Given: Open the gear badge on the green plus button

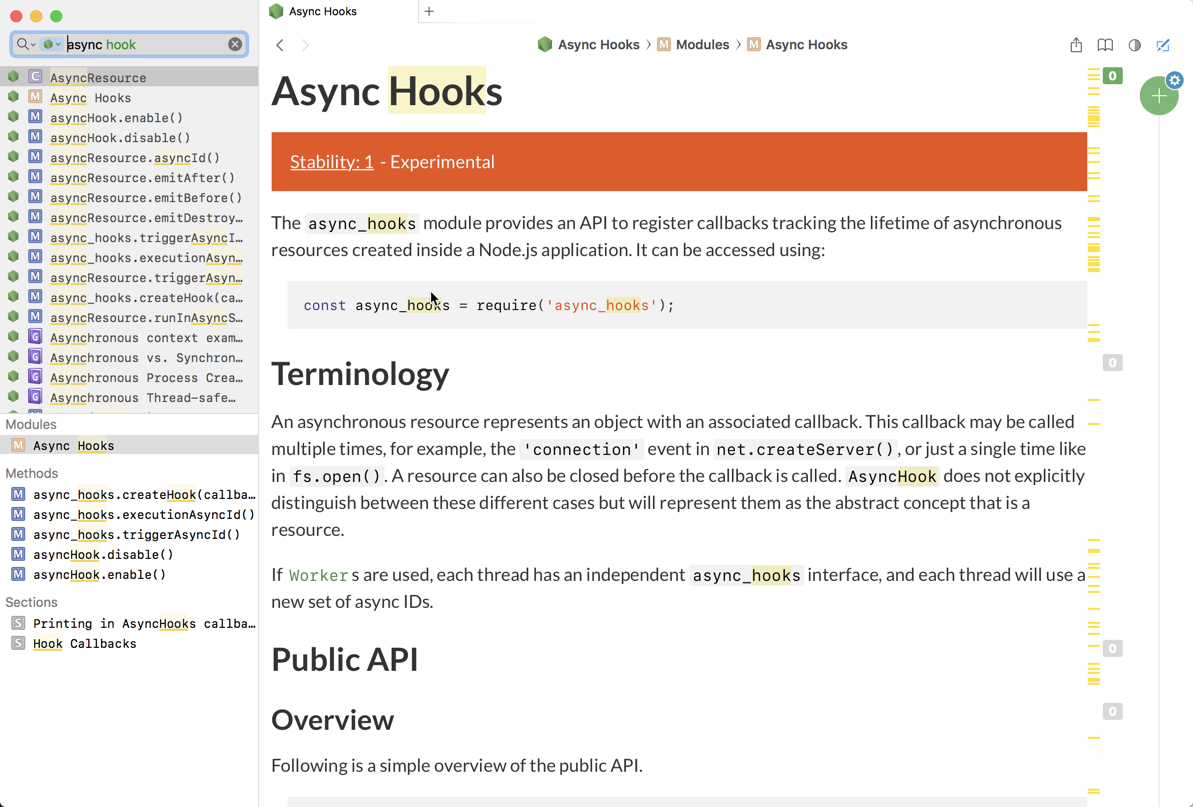Looking at the screenshot, I should pos(1175,80).
